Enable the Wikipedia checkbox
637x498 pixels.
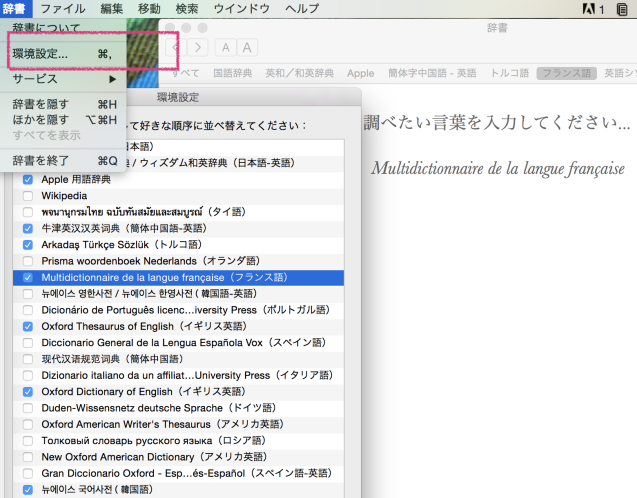tap(28, 196)
